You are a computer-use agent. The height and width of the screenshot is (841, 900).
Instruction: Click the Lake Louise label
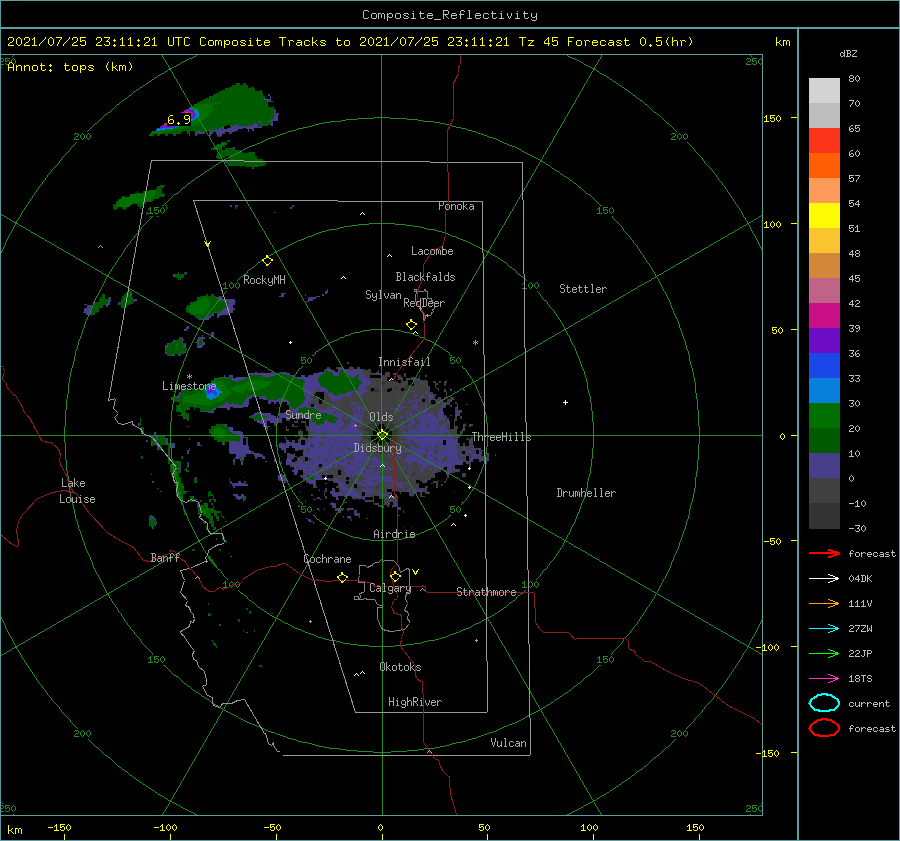tap(77, 491)
